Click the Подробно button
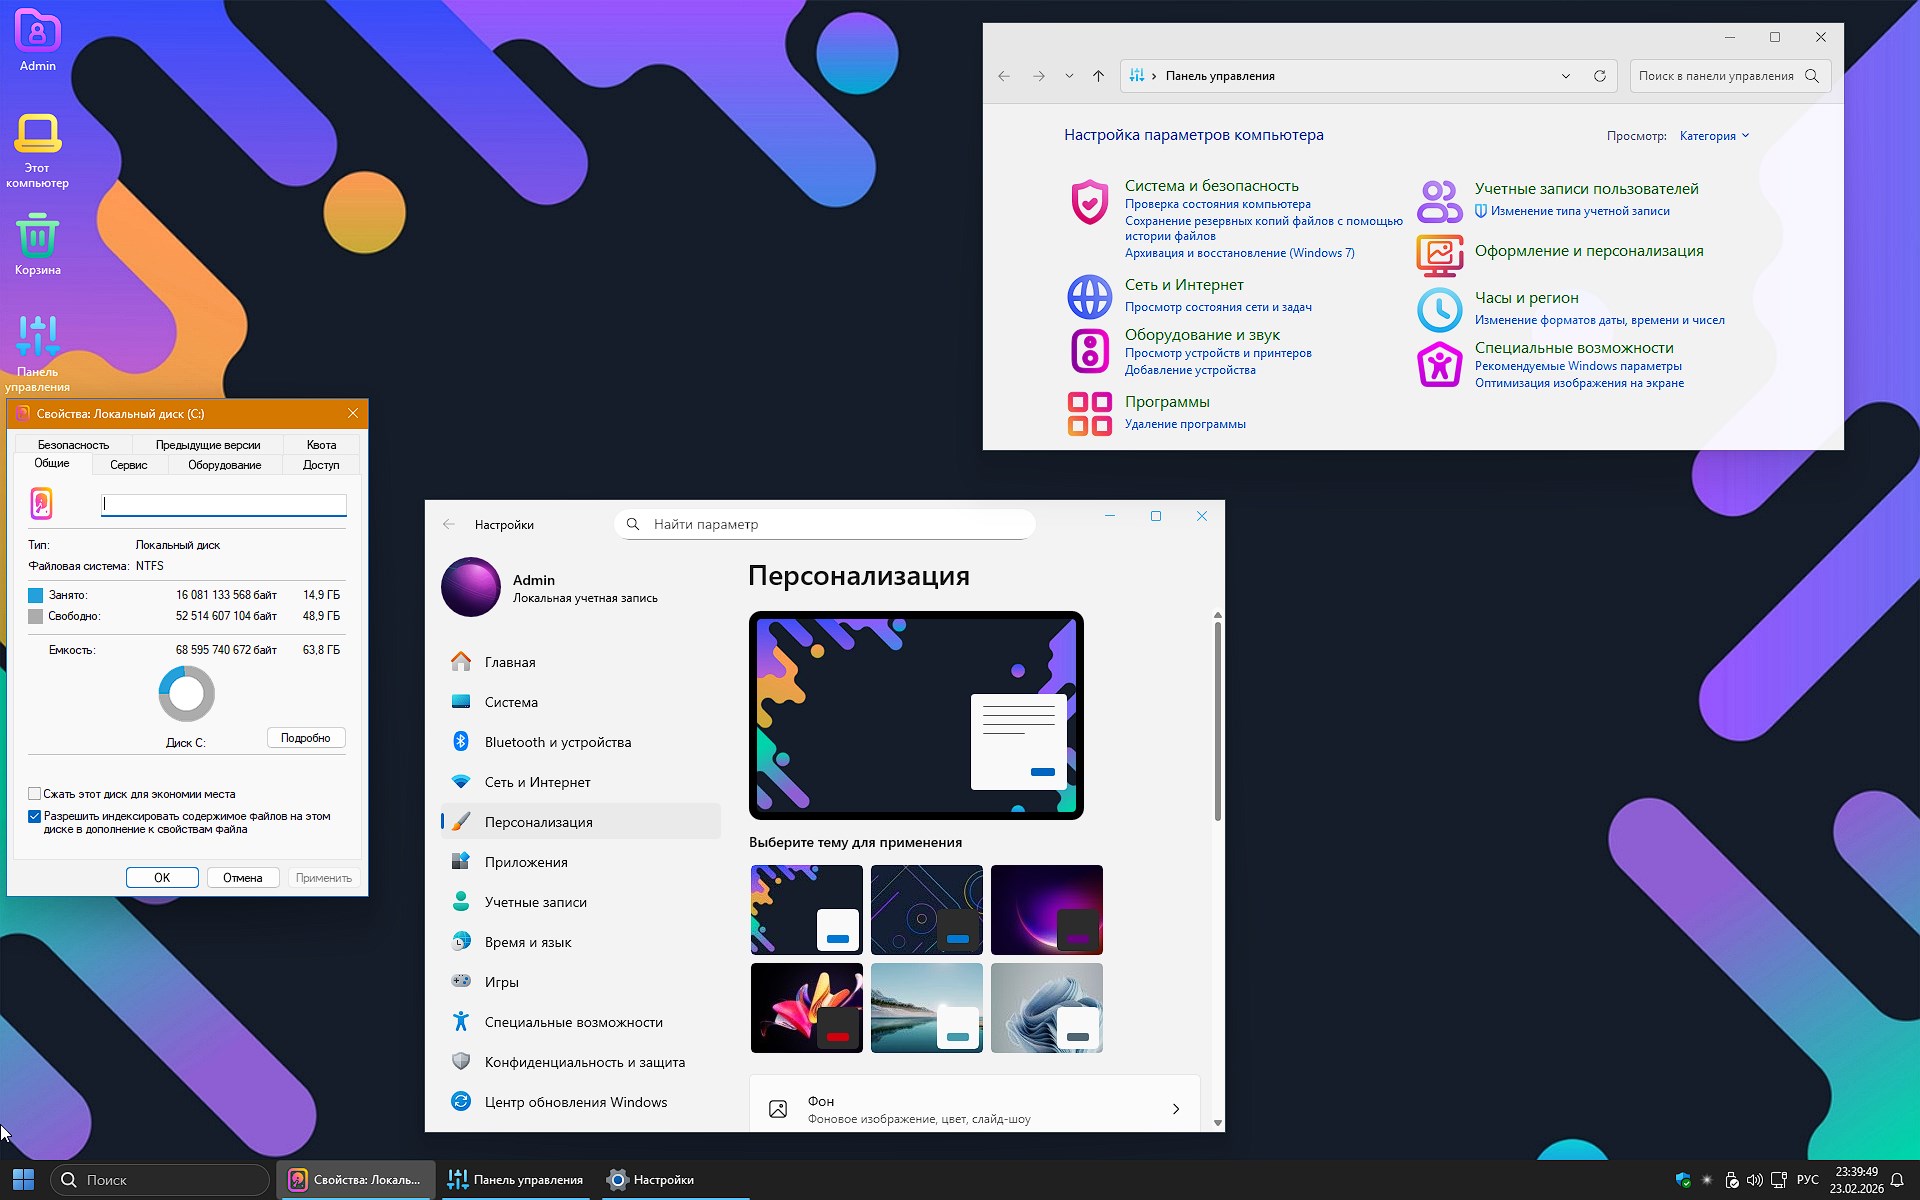Viewport: 1920px width, 1200px height. click(x=305, y=737)
